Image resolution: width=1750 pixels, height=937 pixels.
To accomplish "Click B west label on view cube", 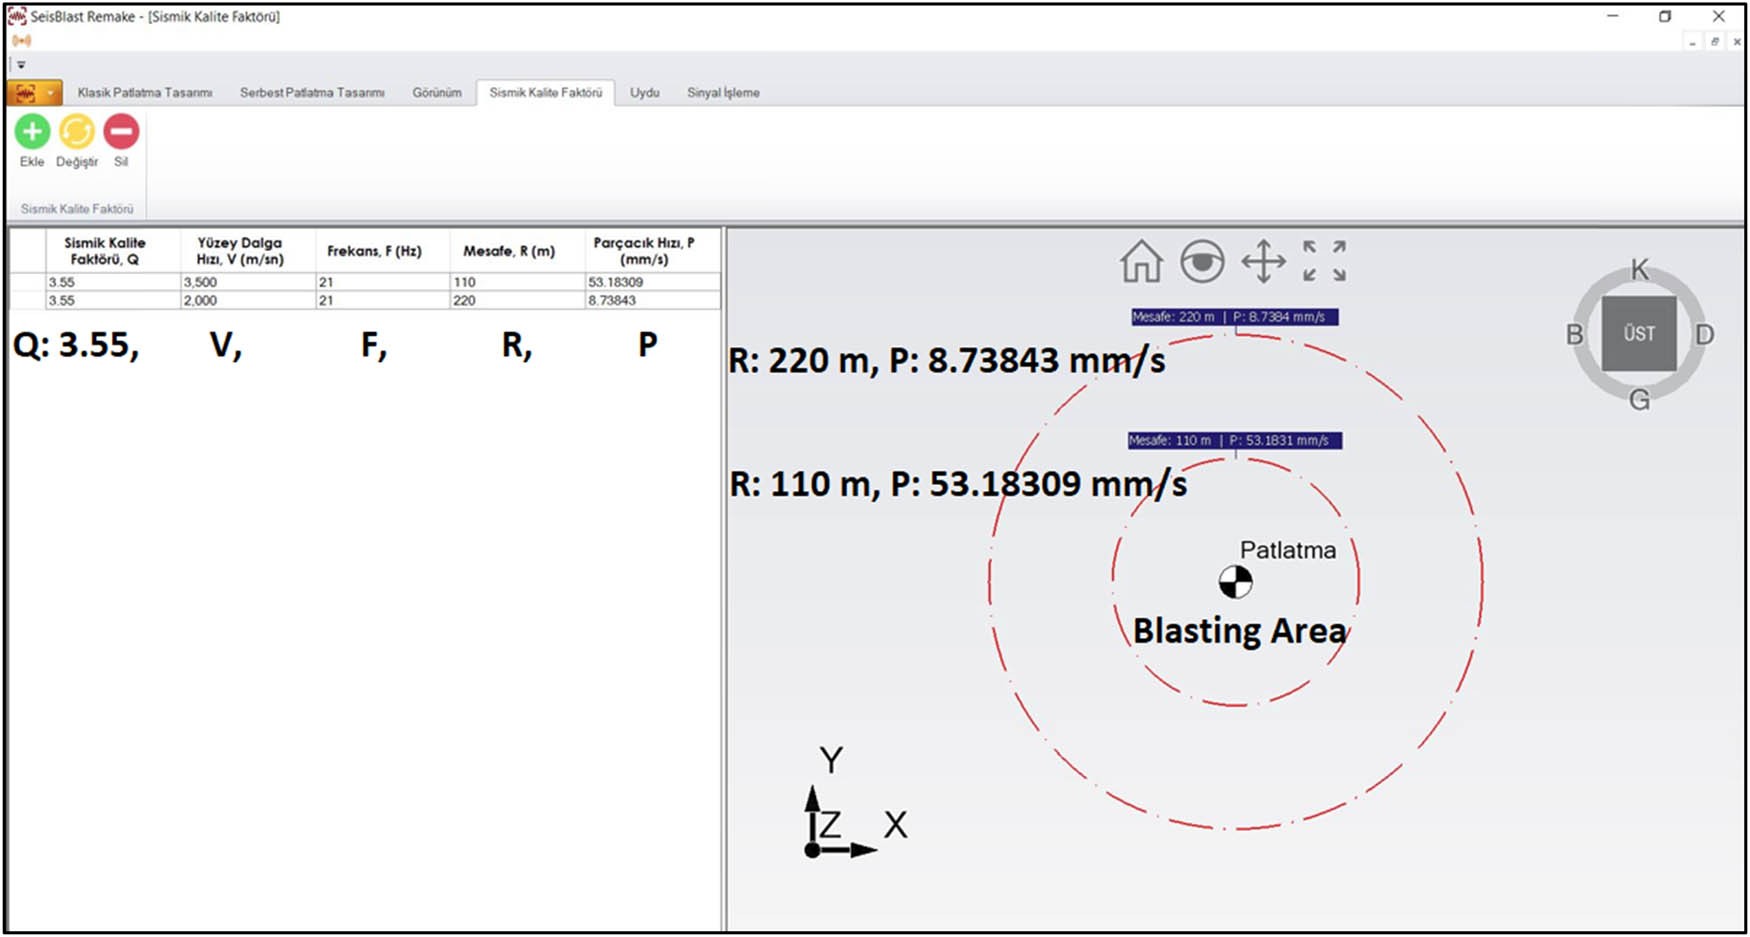I will (1575, 335).
